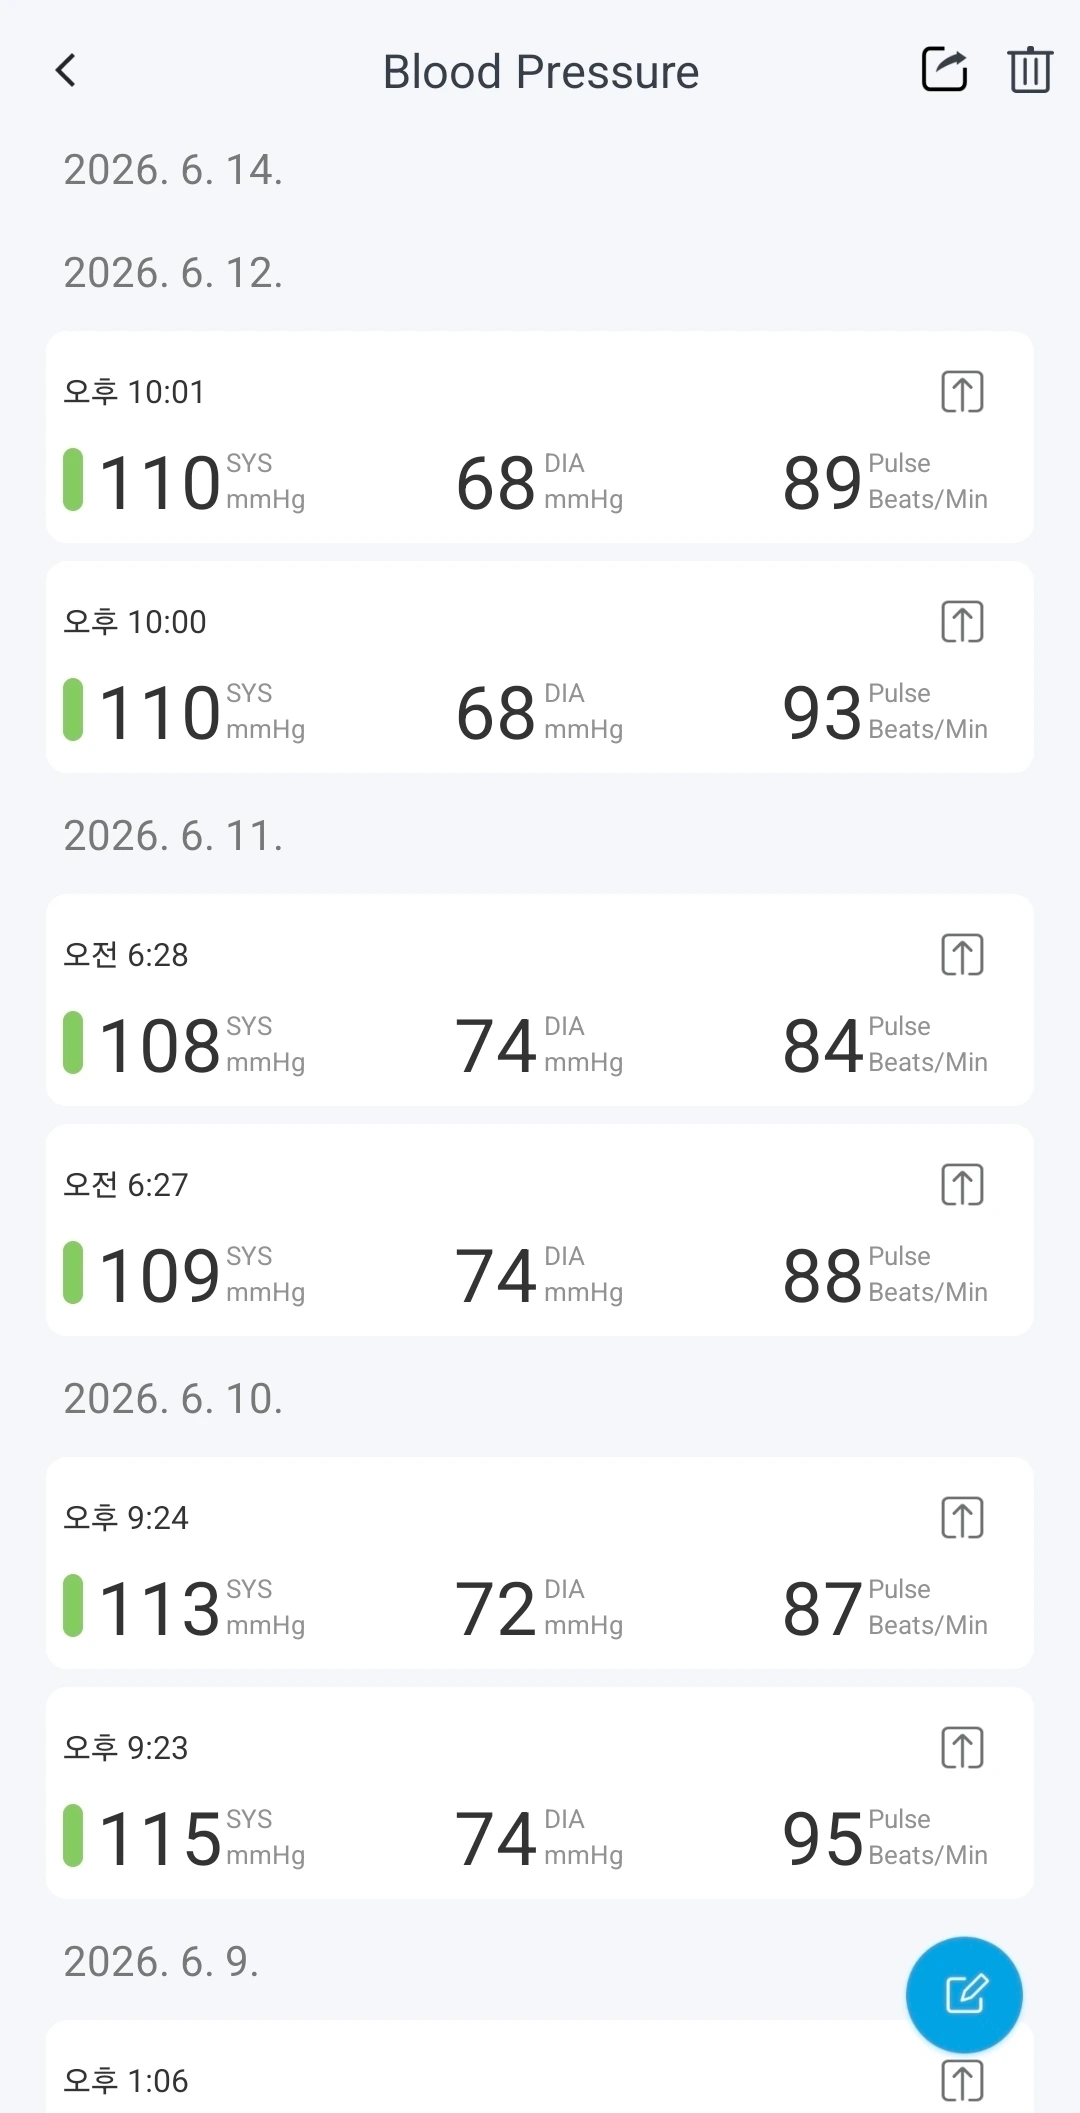Open the 115 SYS measurement card

tap(540, 1793)
